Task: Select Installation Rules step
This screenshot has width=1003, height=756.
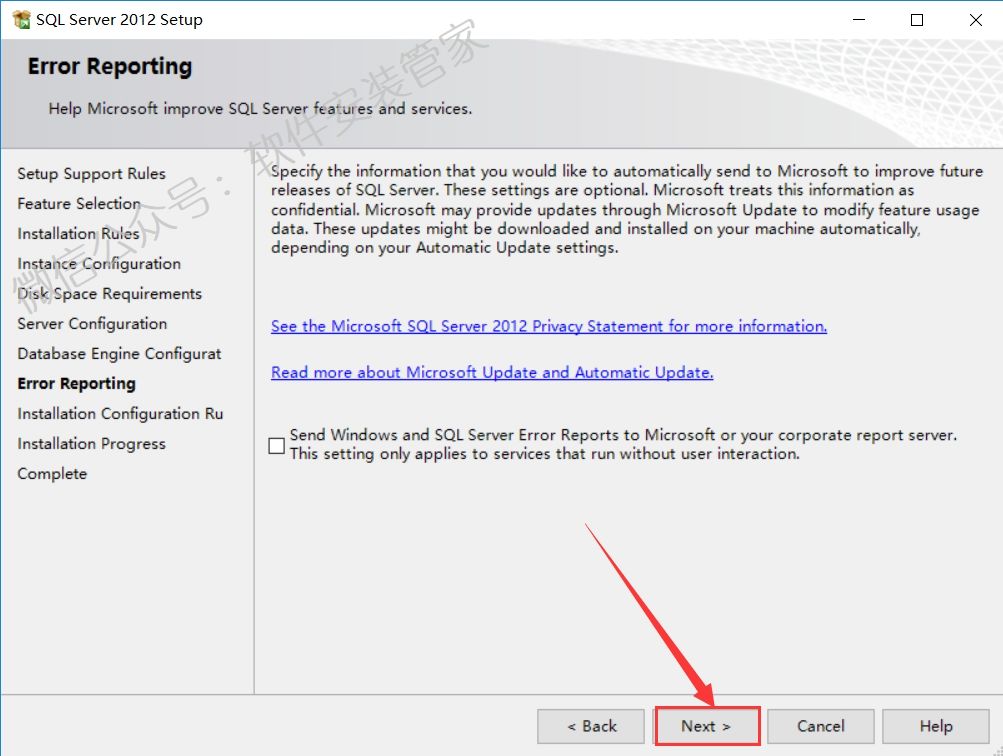Action: [x=79, y=233]
